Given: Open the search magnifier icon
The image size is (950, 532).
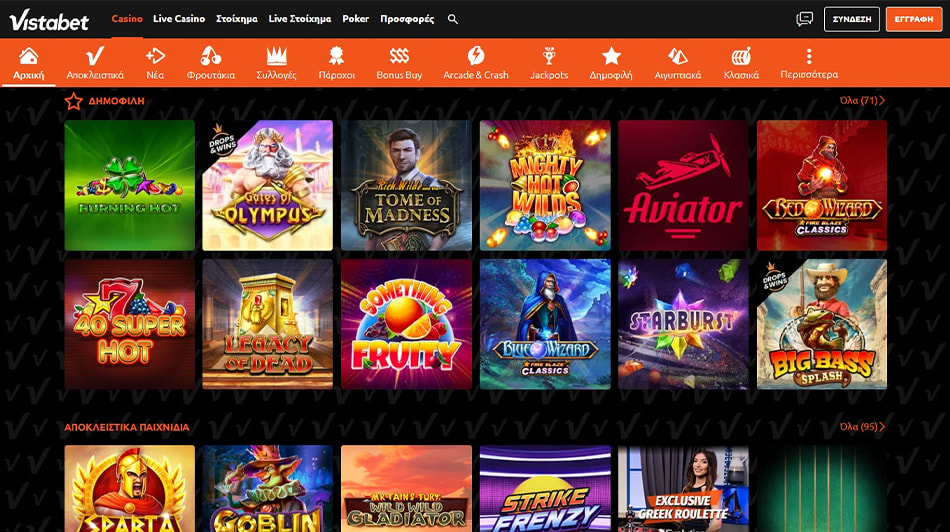Looking at the screenshot, I should 453,19.
